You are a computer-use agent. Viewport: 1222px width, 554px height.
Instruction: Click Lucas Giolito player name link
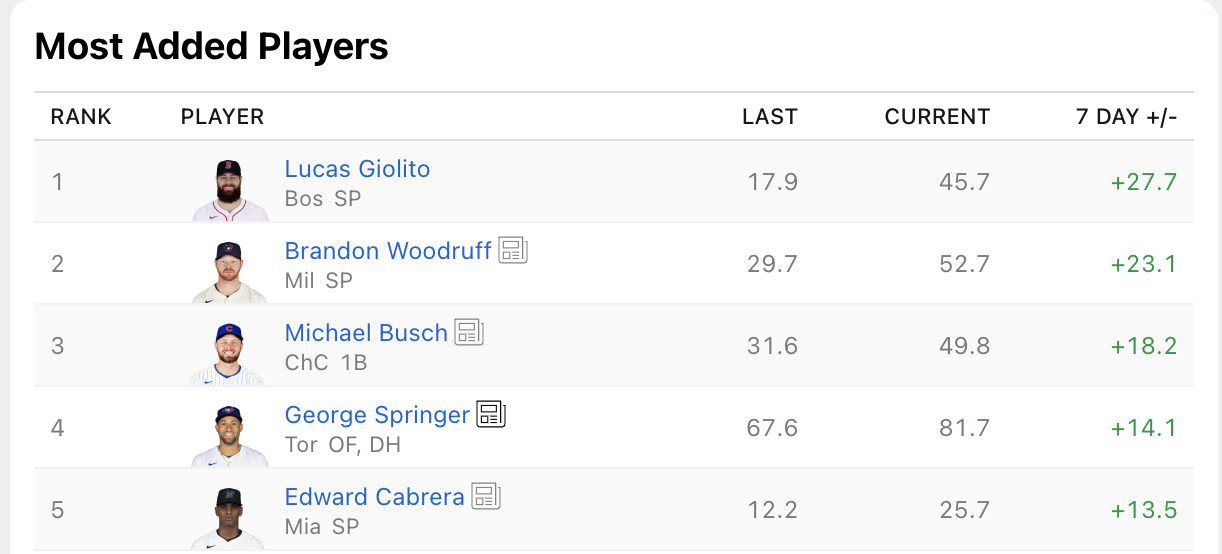(x=357, y=169)
